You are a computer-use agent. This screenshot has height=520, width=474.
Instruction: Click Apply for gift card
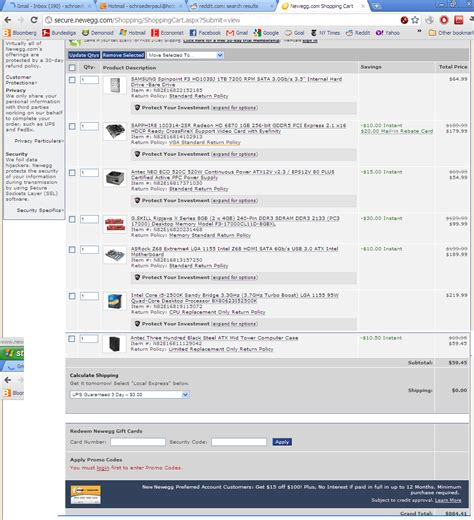pyautogui.click(x=282, y=442)
